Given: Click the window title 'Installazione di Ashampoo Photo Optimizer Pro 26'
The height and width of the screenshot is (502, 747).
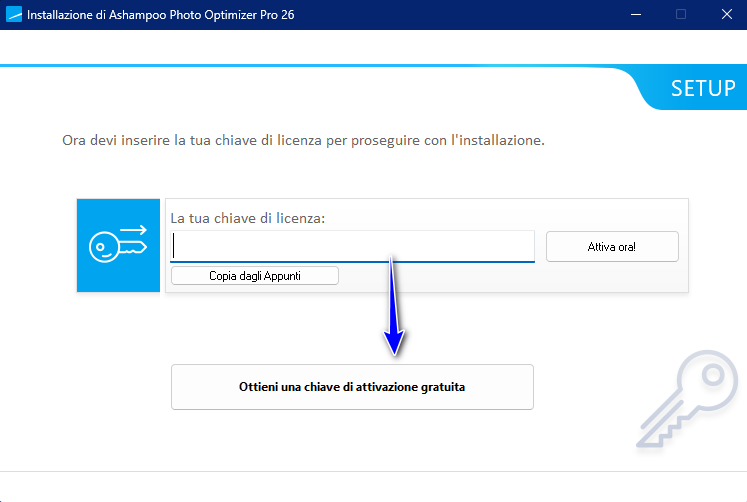Looking at the screenshot, I should tap(161, 15).
